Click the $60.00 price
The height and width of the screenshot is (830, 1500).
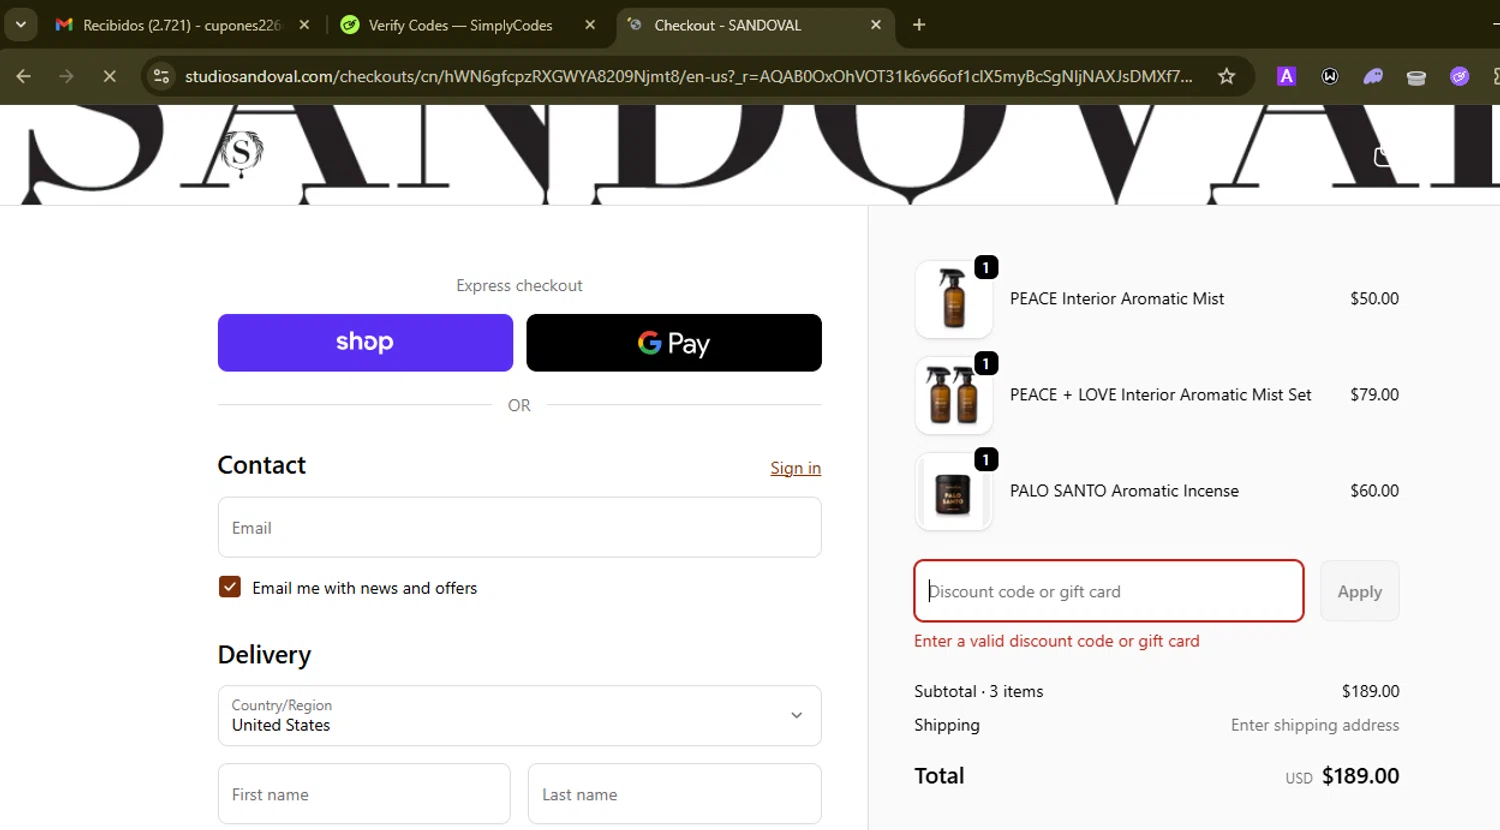(1374, 491)
